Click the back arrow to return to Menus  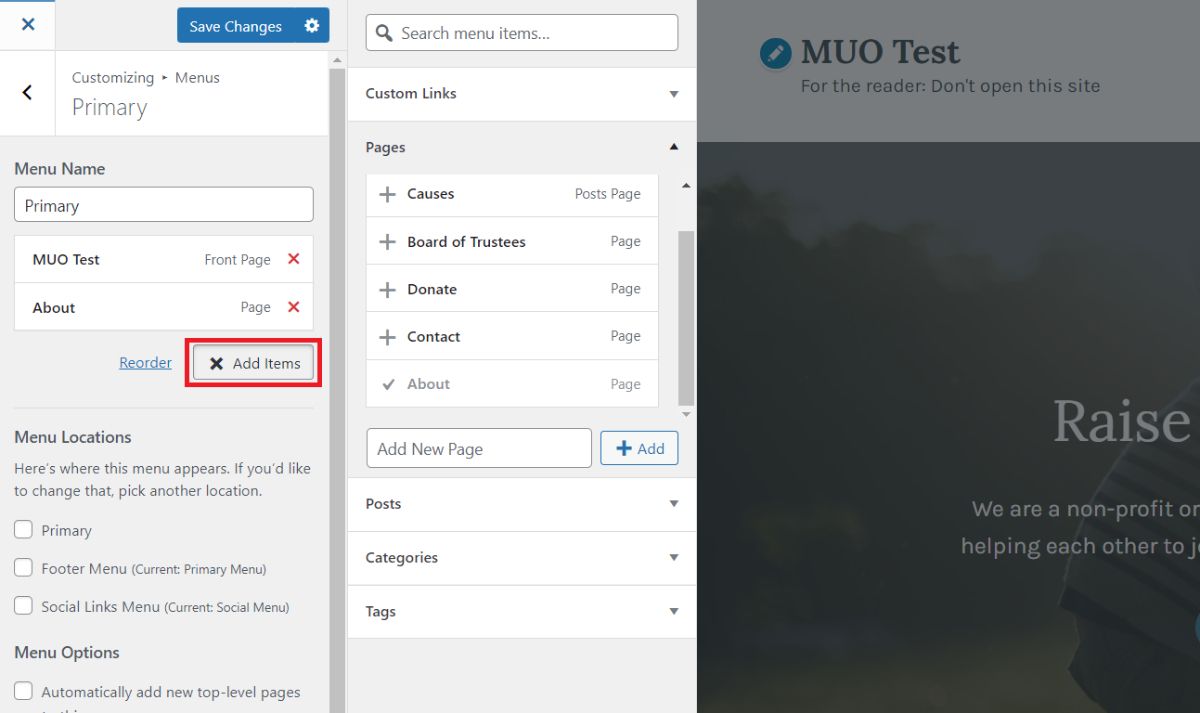[27, 92]
